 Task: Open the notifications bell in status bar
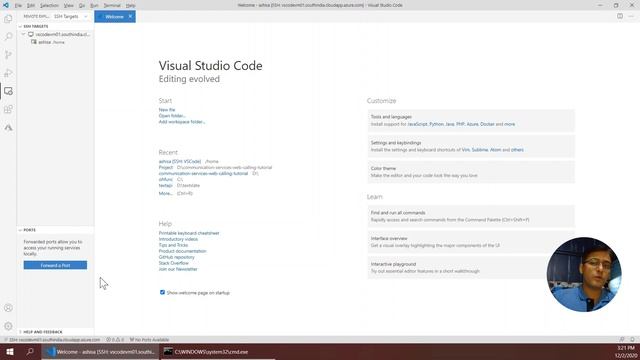[632, 340]
